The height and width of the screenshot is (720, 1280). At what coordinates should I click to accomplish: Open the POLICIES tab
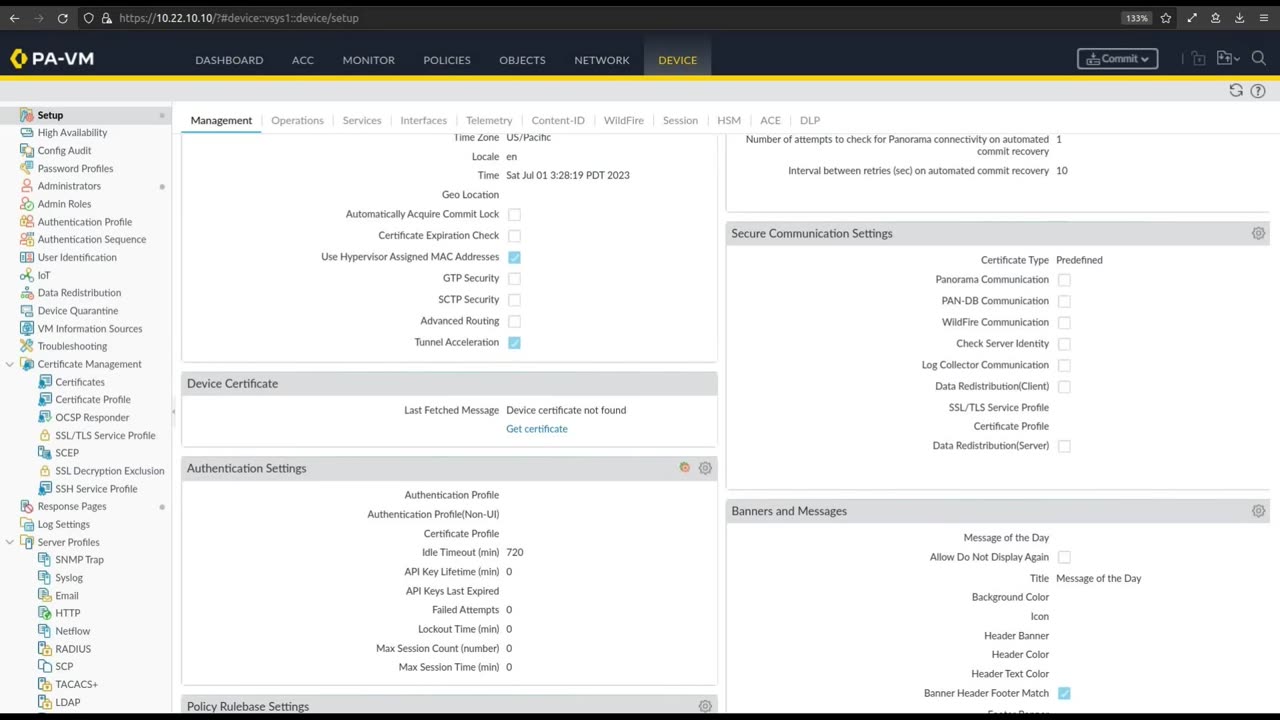coord(446,60)
